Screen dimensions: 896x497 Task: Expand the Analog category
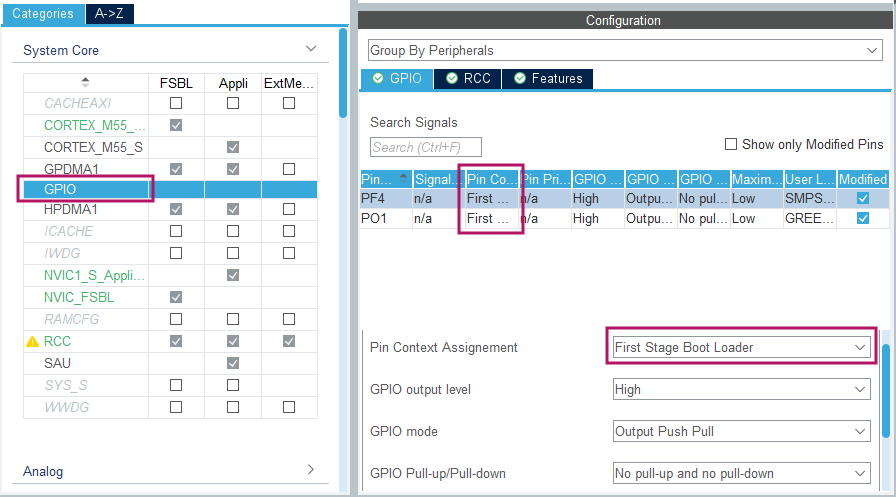coord(311,470)
